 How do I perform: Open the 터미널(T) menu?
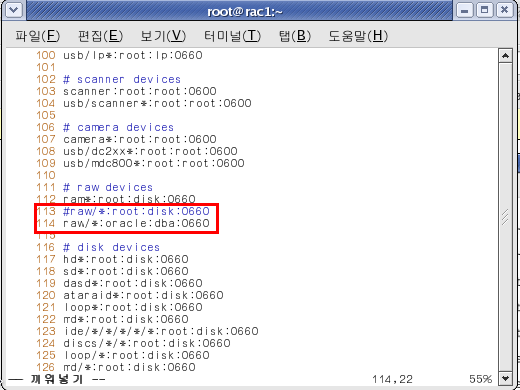[232, 36]
